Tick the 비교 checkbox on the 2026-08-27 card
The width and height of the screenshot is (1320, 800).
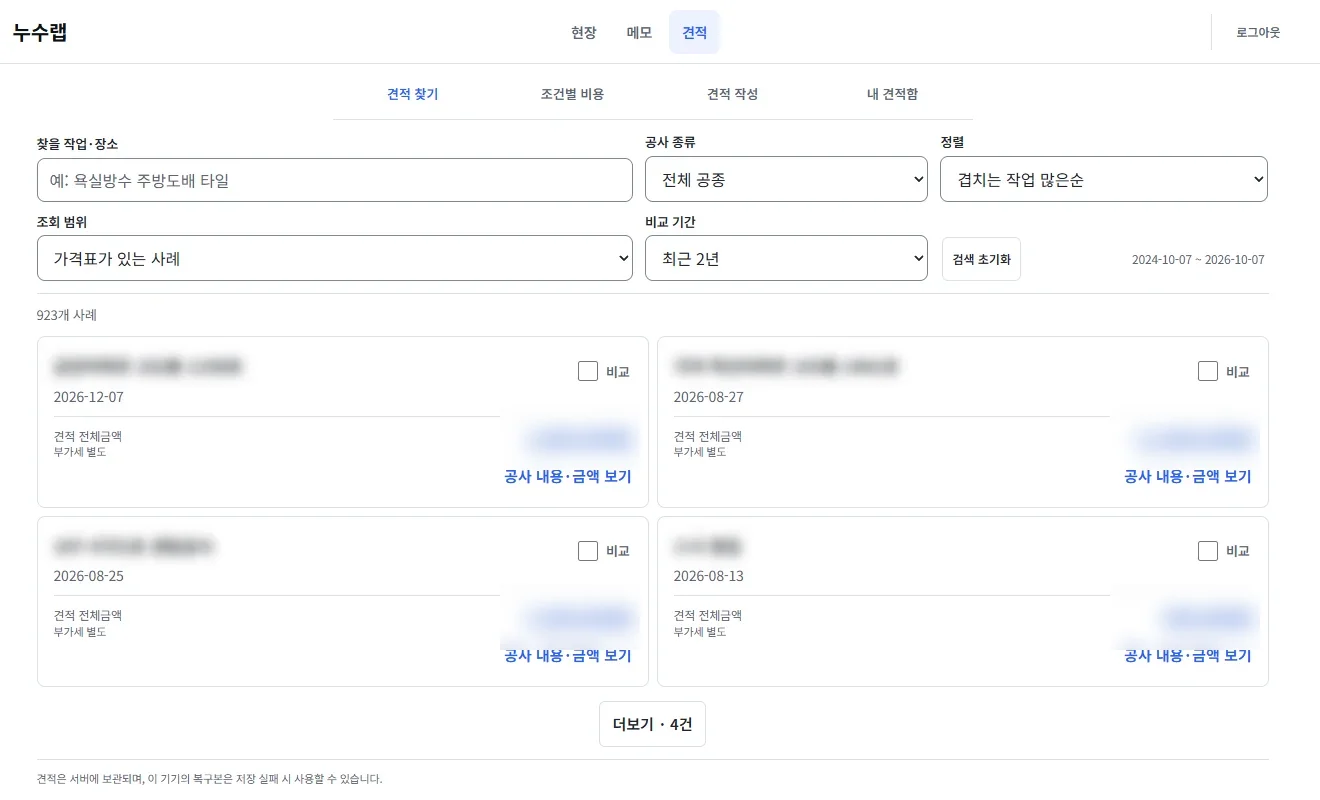click(x=1208, y=371)
